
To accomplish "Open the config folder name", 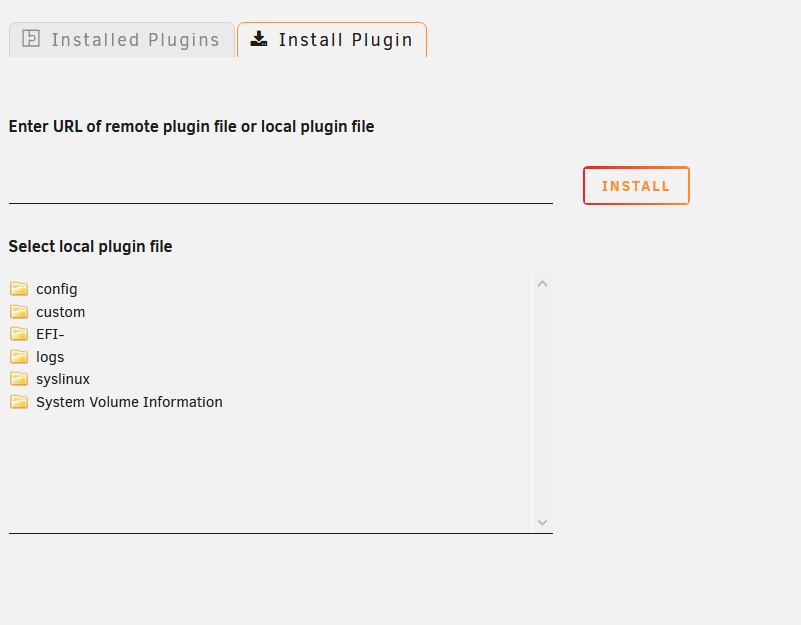I will tap(57, 289).
